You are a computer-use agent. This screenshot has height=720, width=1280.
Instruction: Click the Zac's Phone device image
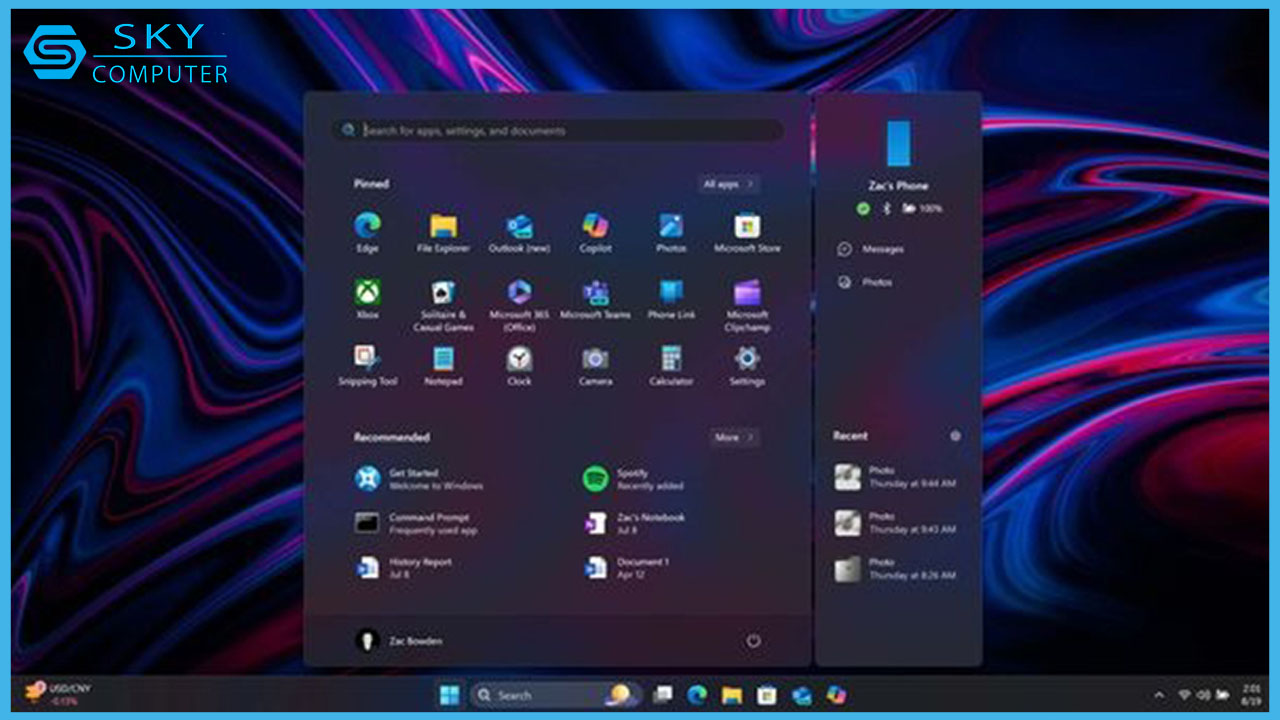click(x=898, y=144)
